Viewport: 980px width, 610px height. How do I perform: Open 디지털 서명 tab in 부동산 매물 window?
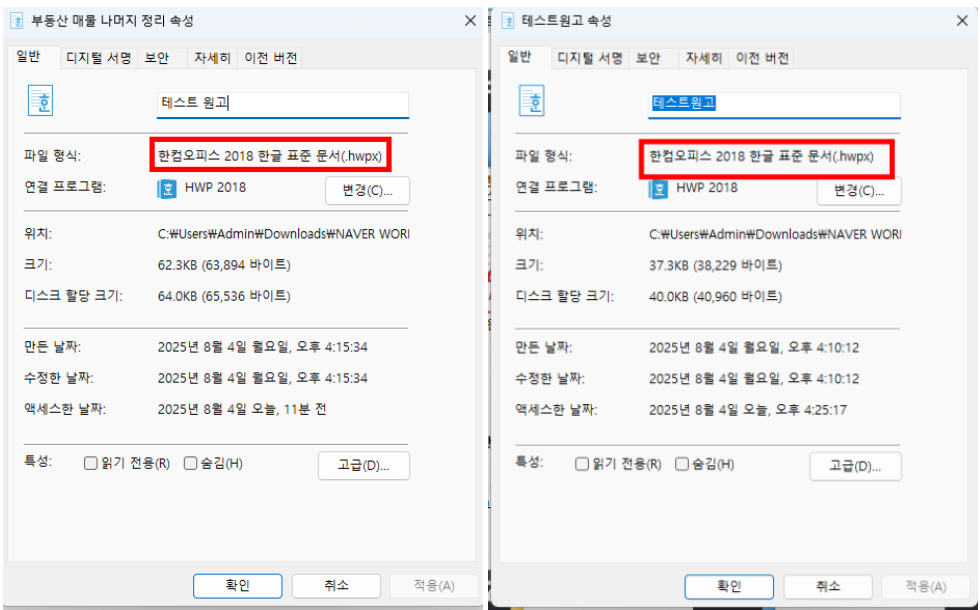coord(99,58)
